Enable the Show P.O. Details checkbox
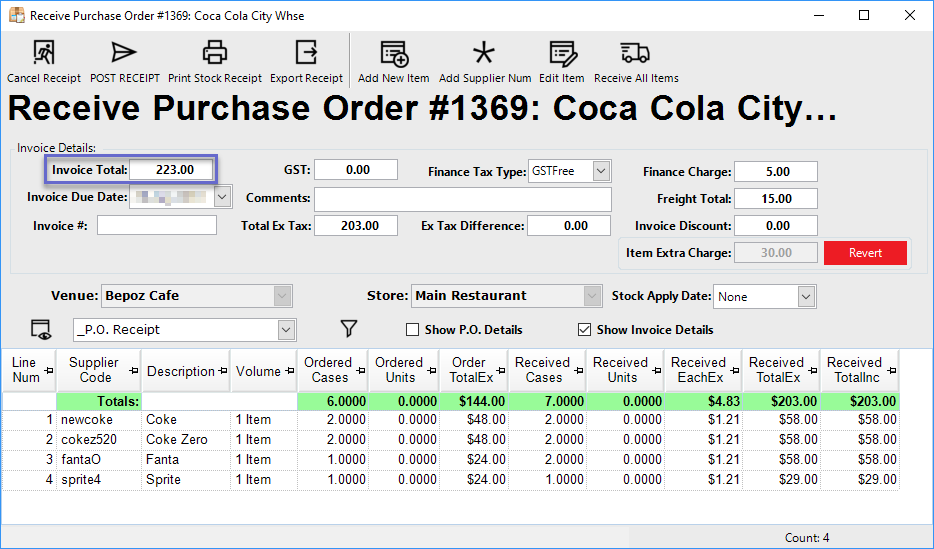 412,330
